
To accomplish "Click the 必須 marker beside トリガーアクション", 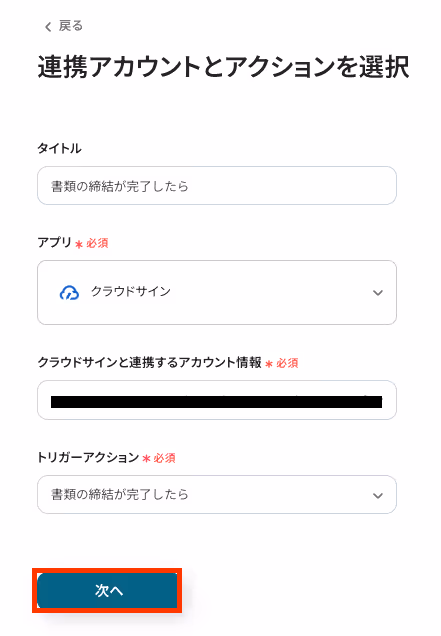I will 164,458.
